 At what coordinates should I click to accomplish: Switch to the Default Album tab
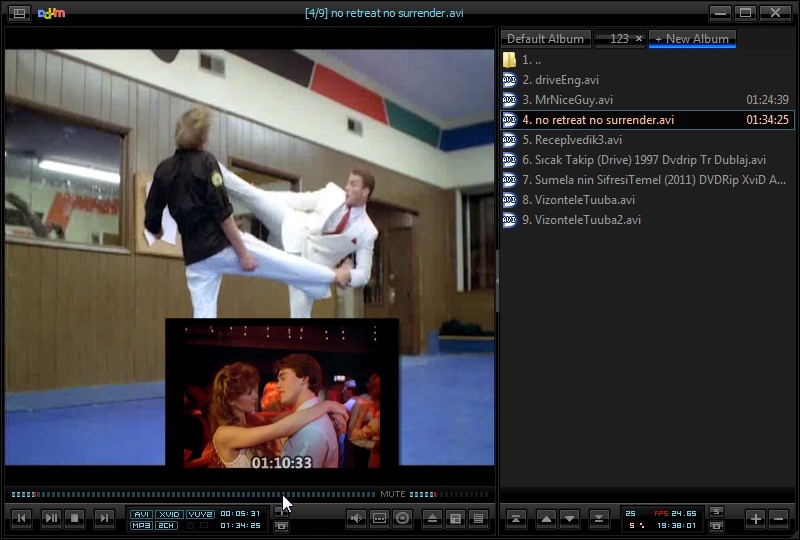[545, 39]
